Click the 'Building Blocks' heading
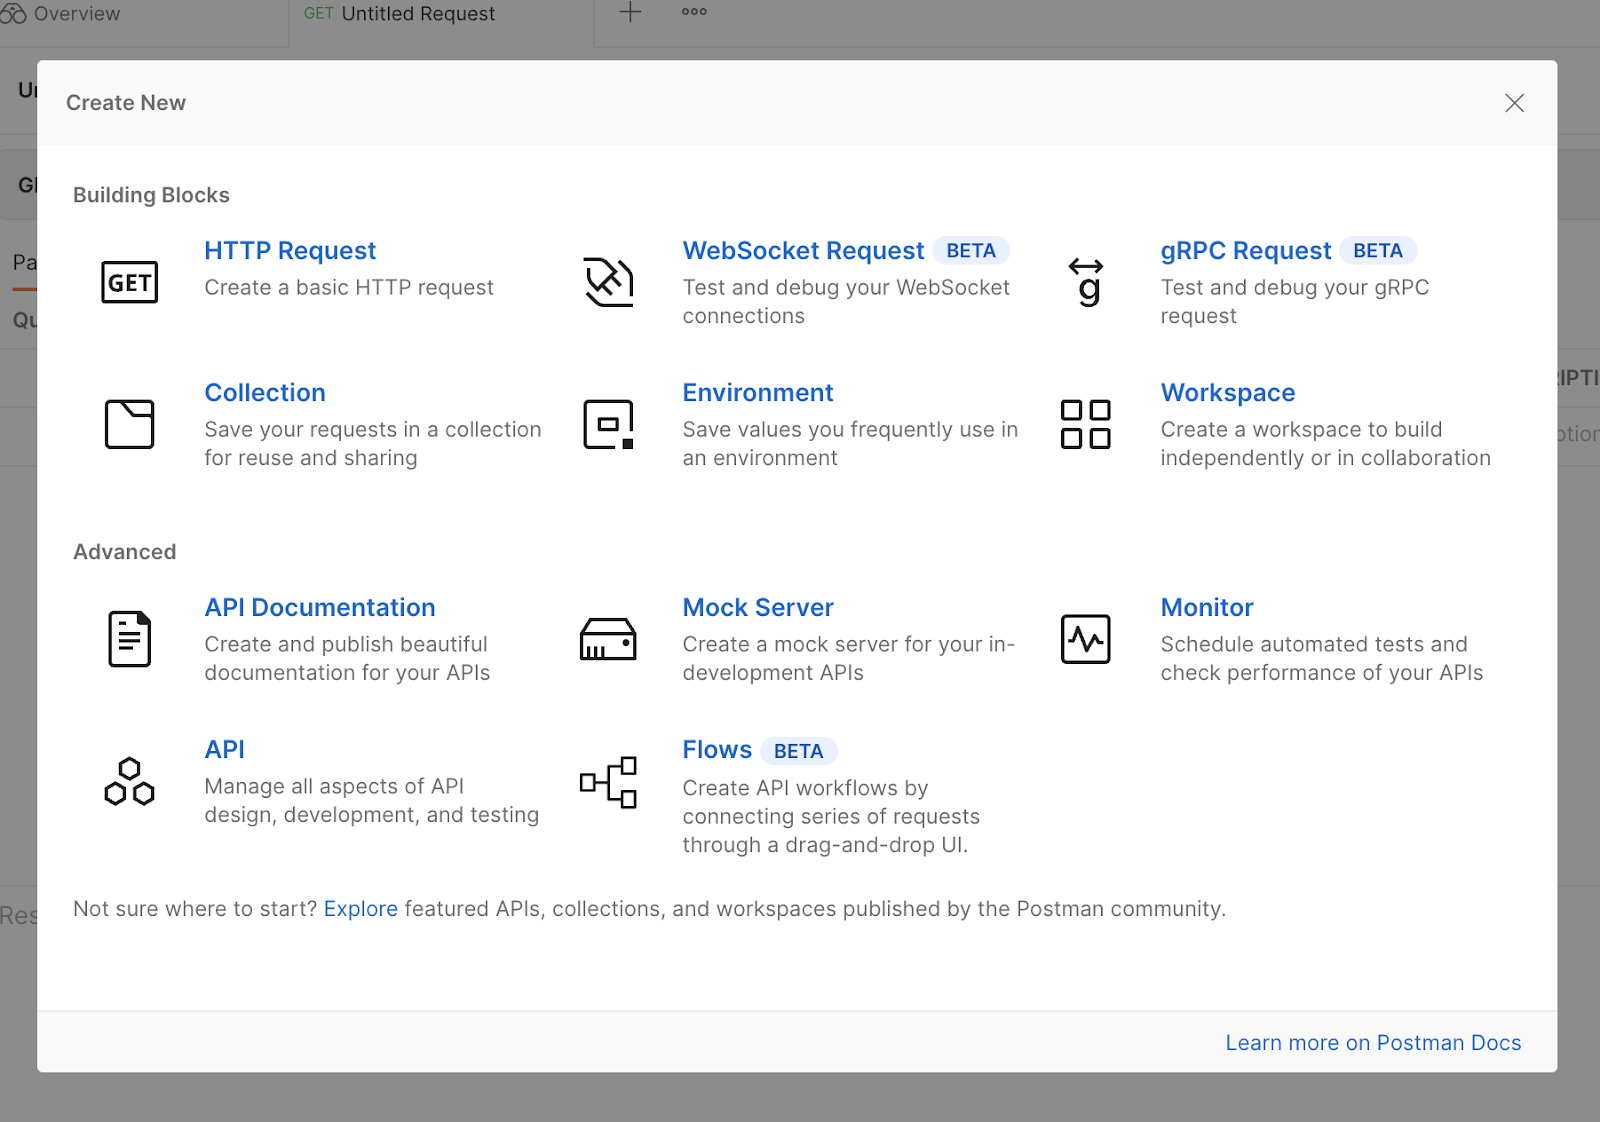 pyautogui.click(x=151, y=195)
